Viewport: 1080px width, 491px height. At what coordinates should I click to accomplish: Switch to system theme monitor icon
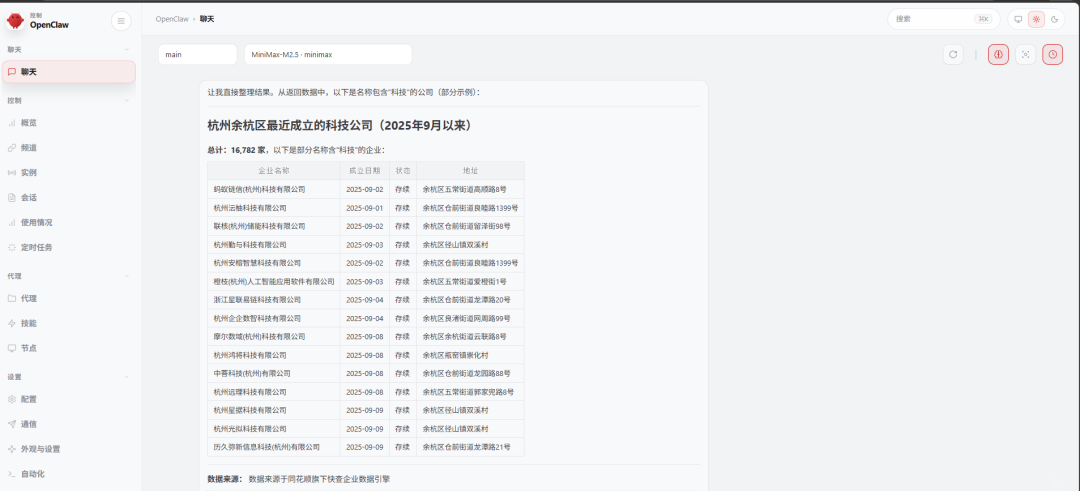coord(1018,19)
